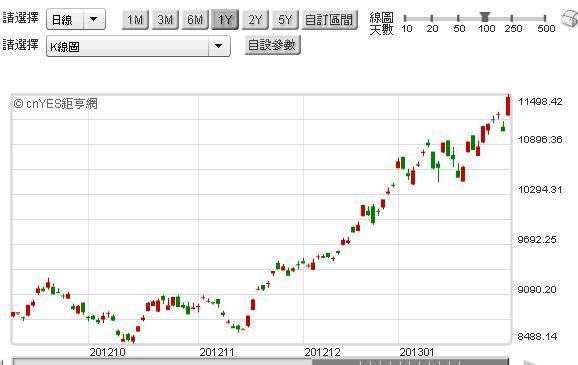This screenshot has width=578, height=365.
Task: Select the 1Y time range
Action: [225, 19]
